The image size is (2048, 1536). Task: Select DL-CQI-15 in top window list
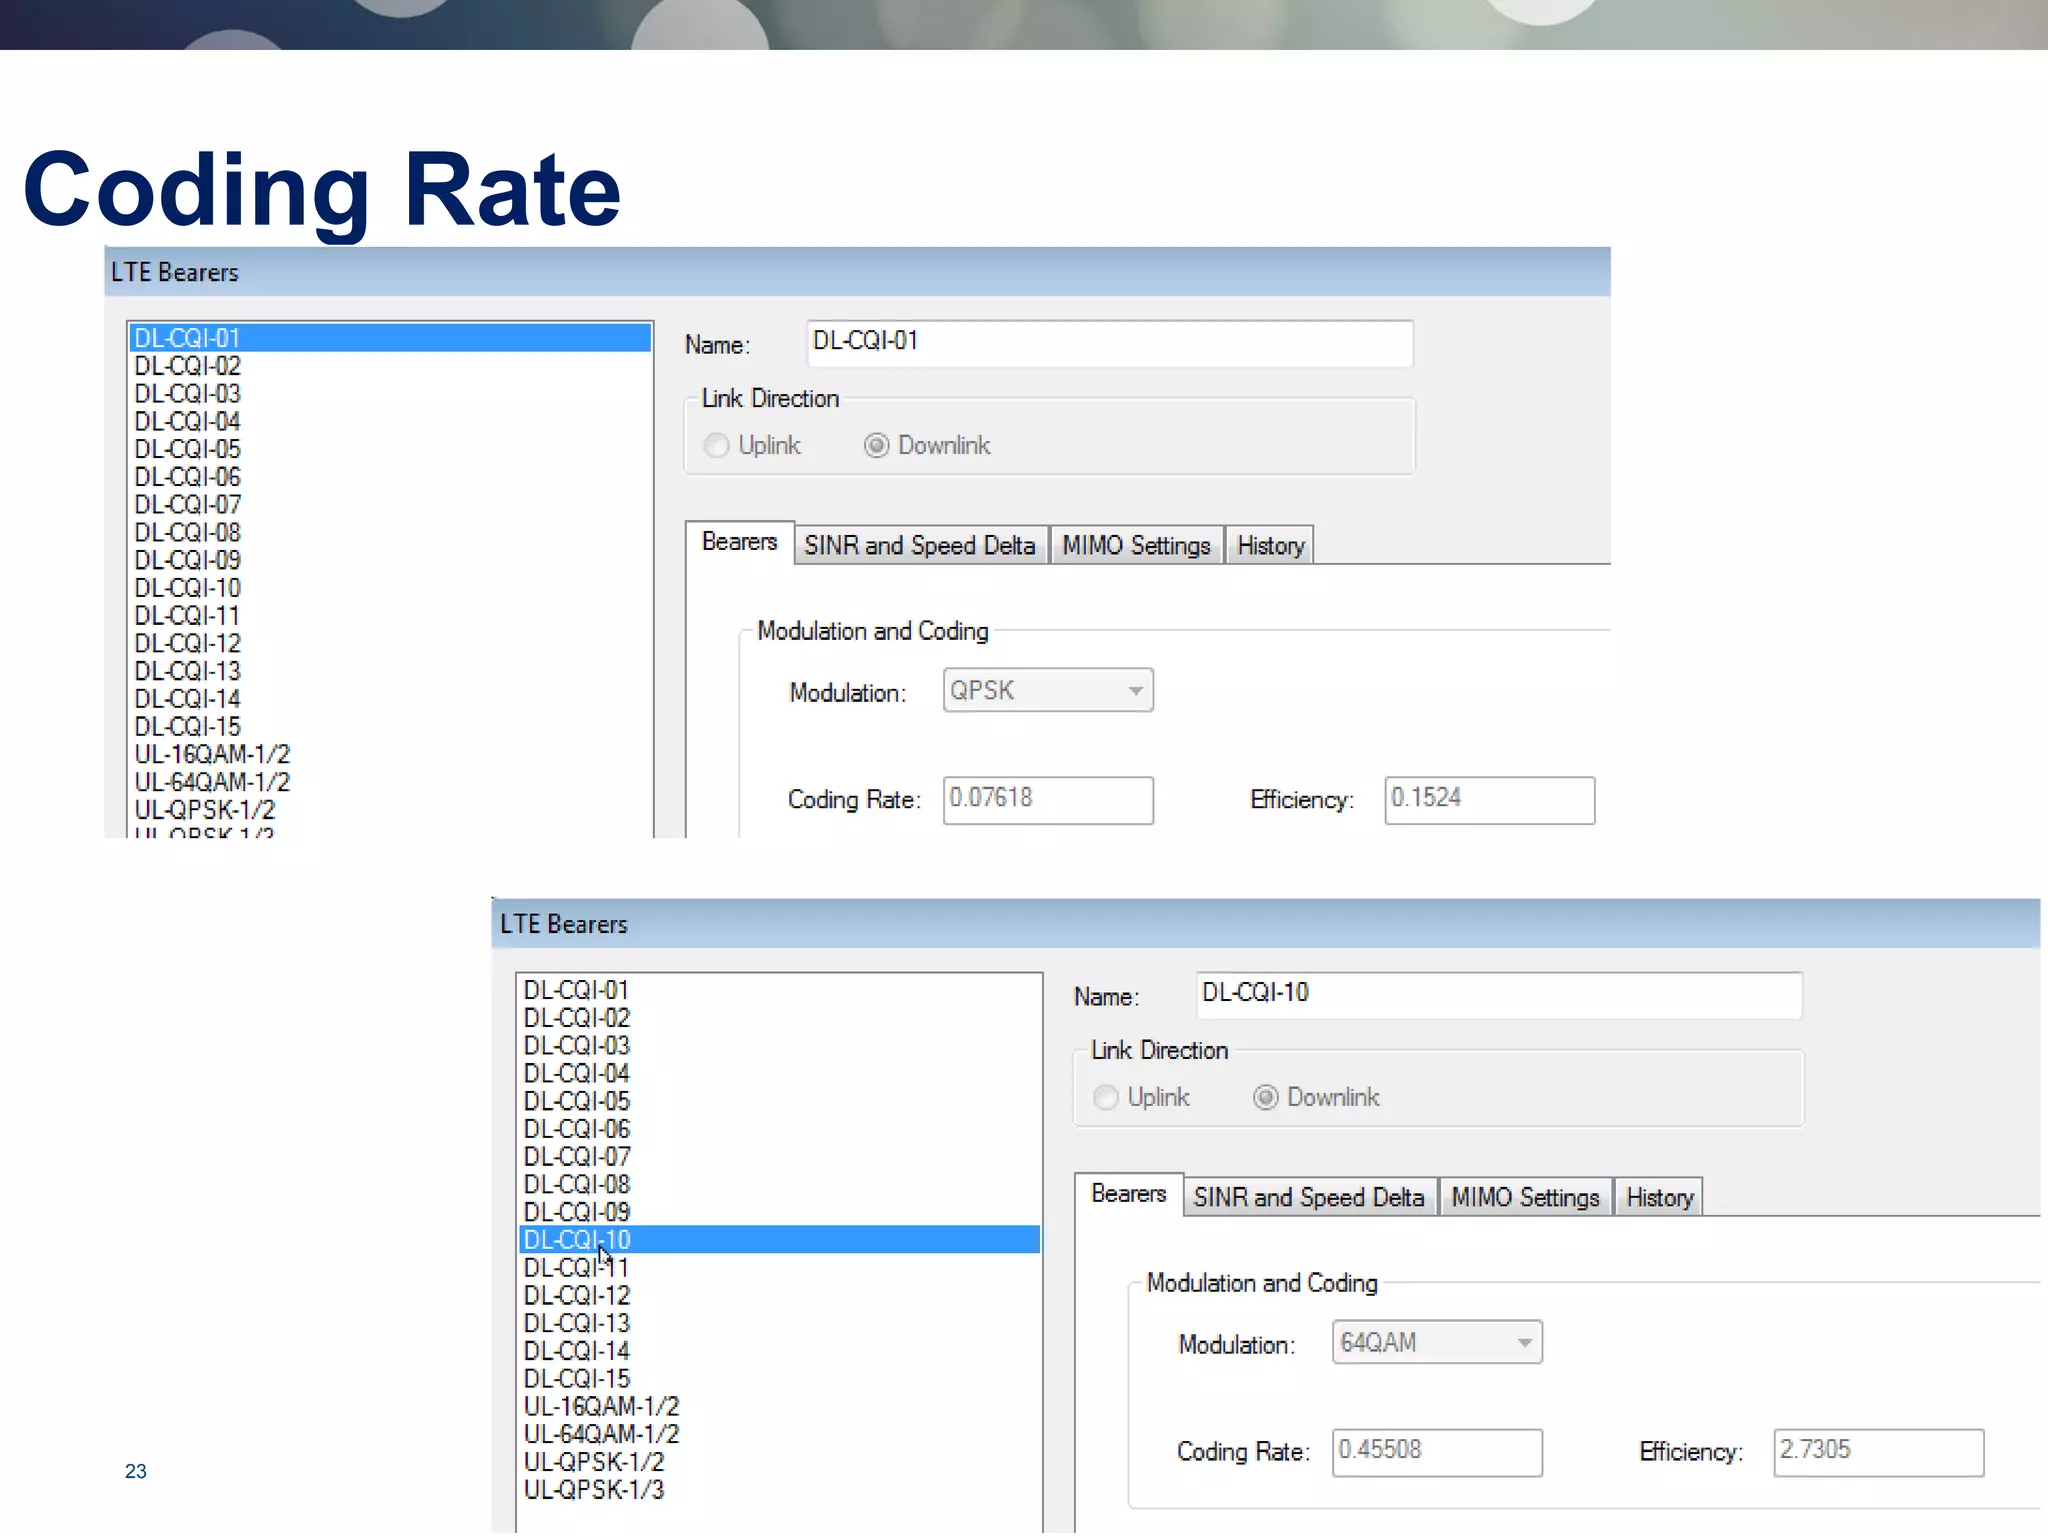(x=391, y=727)
